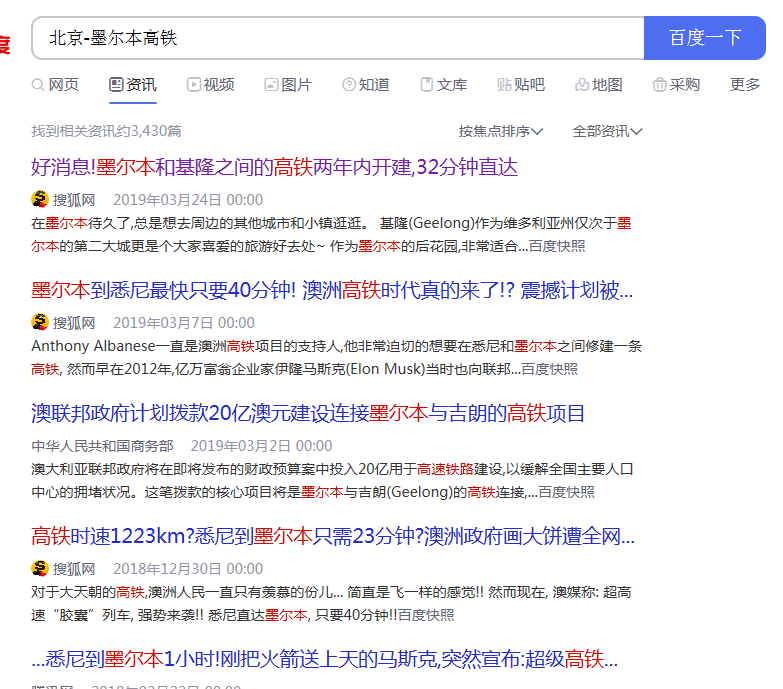The height and width of the screenshot is (689, 783).
Task: Click the picture icon beside 图片
Action: coord(271,85)
